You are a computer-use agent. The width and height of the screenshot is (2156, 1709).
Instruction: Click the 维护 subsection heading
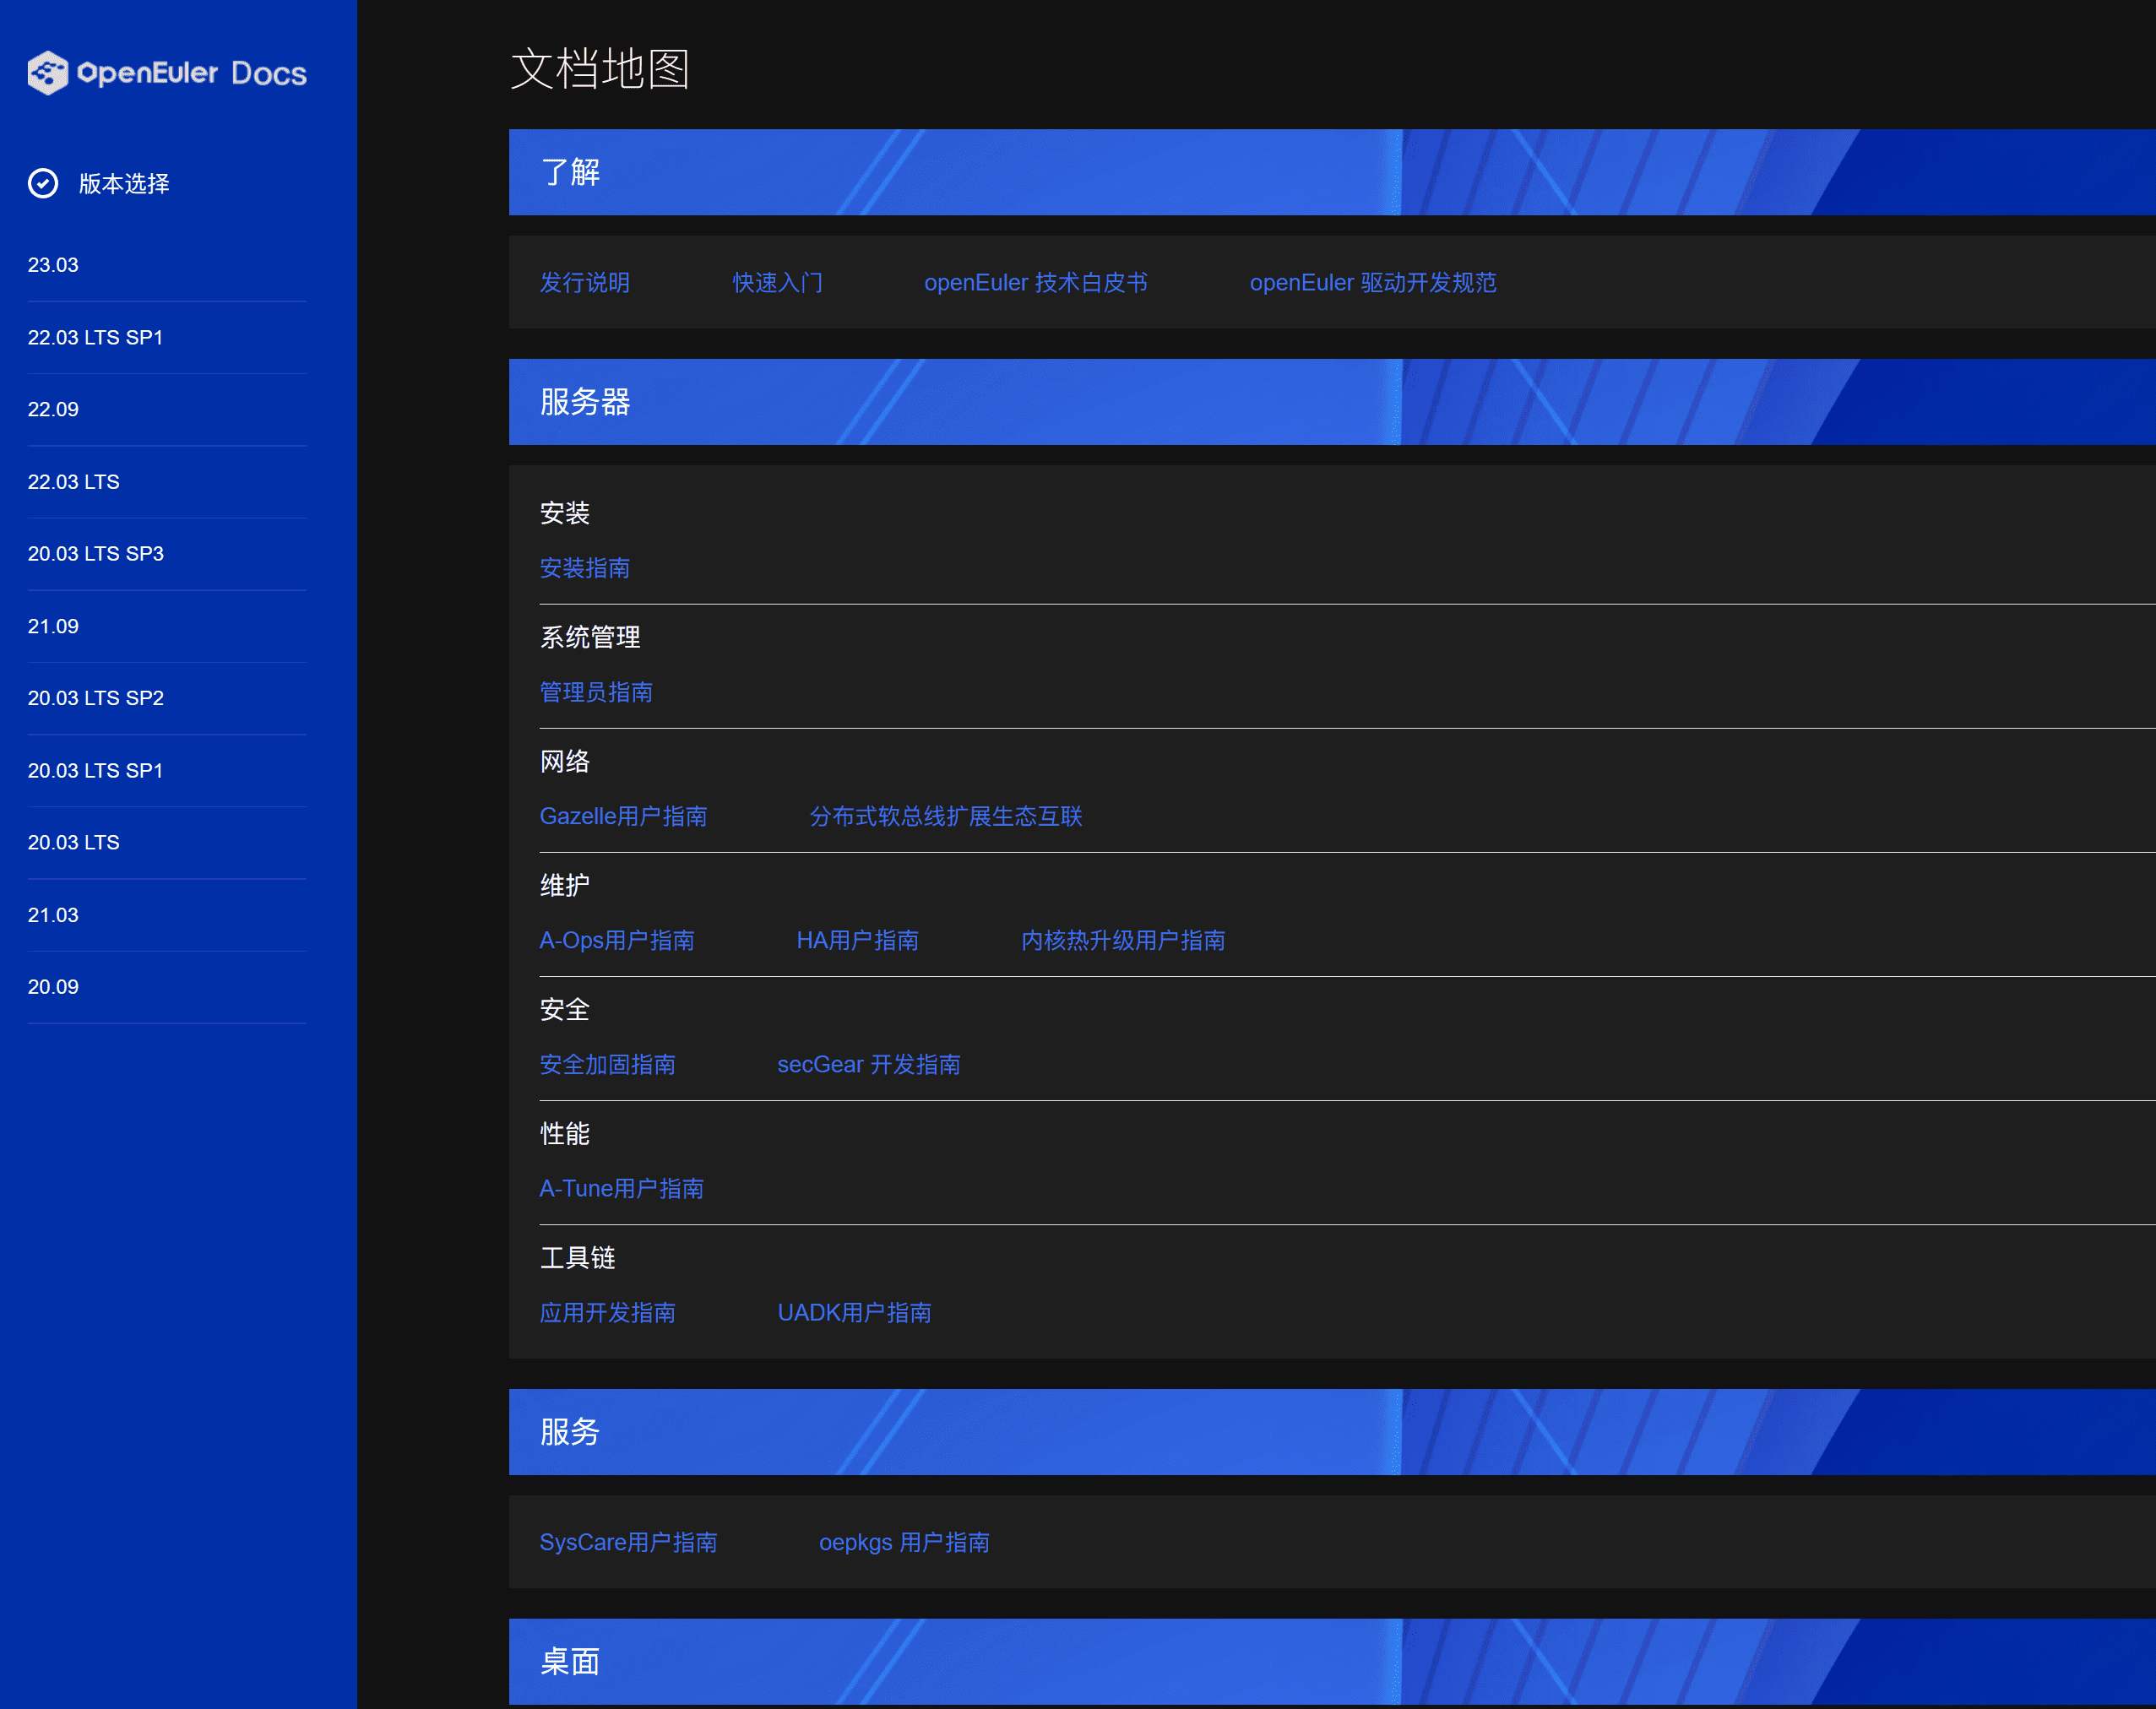(x=565, y=885)
